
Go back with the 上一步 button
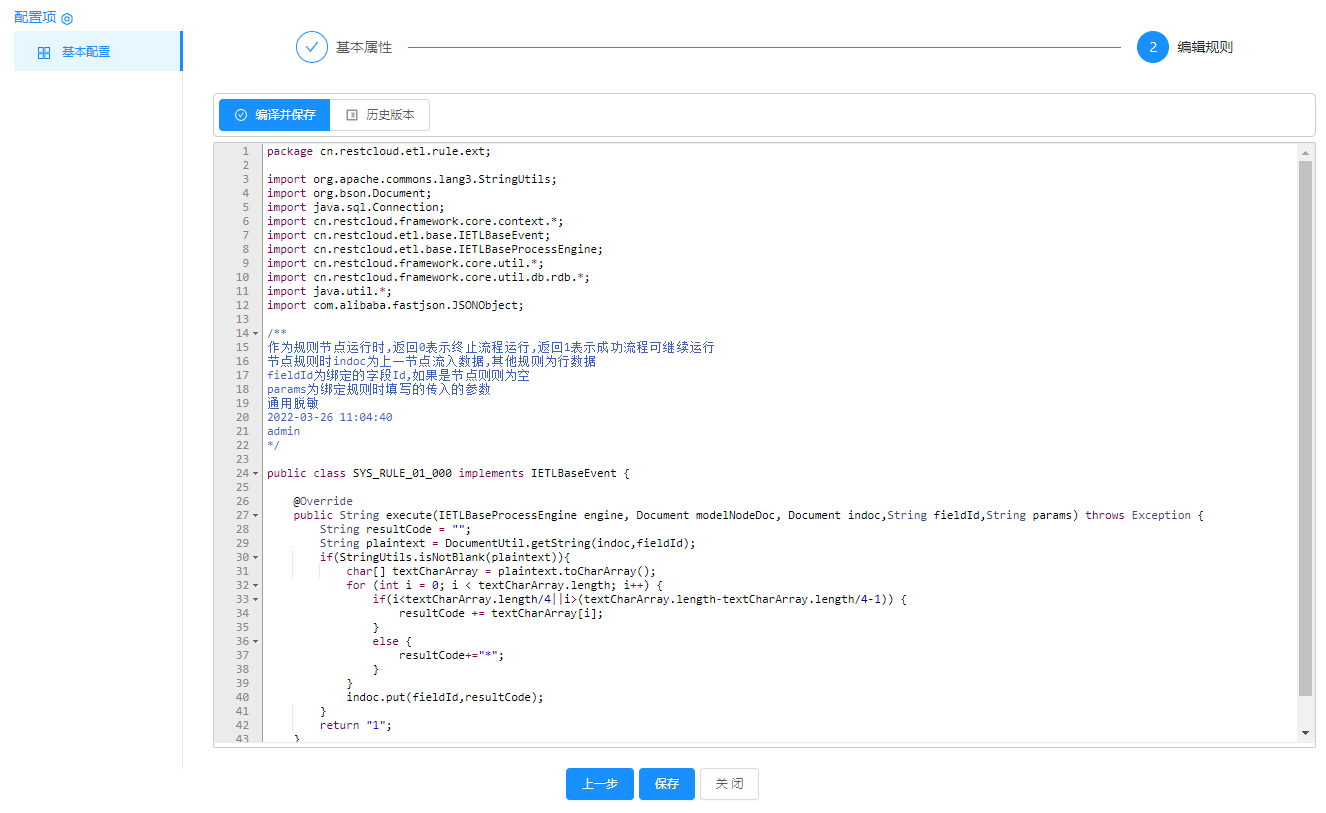coord(600,784)
